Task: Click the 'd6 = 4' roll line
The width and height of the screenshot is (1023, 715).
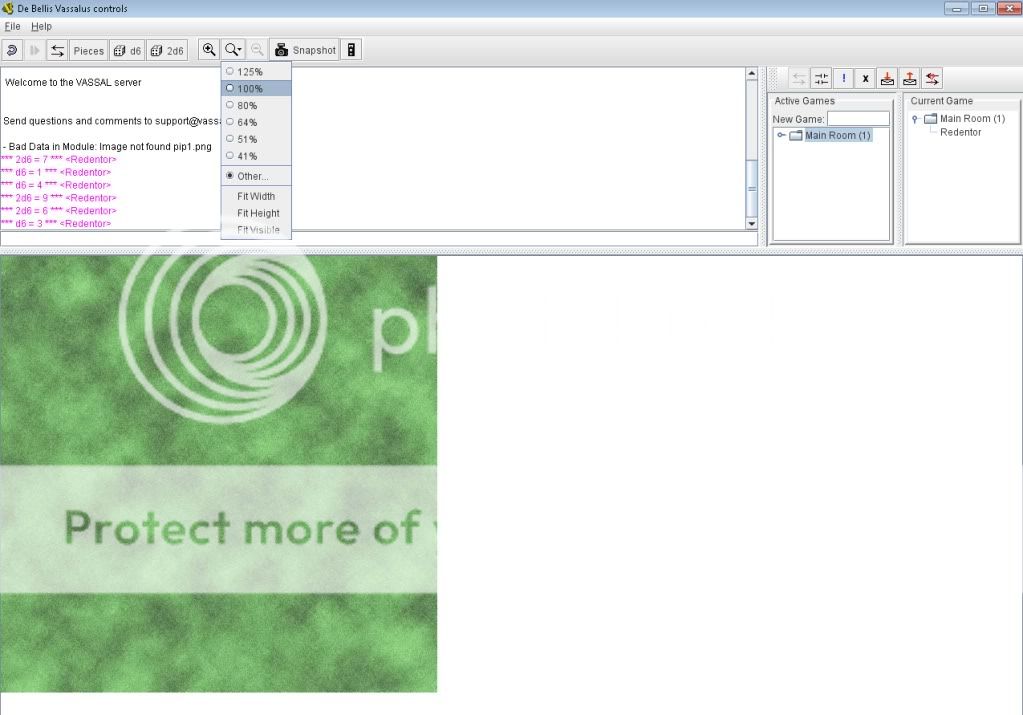Action: point(56,185)
